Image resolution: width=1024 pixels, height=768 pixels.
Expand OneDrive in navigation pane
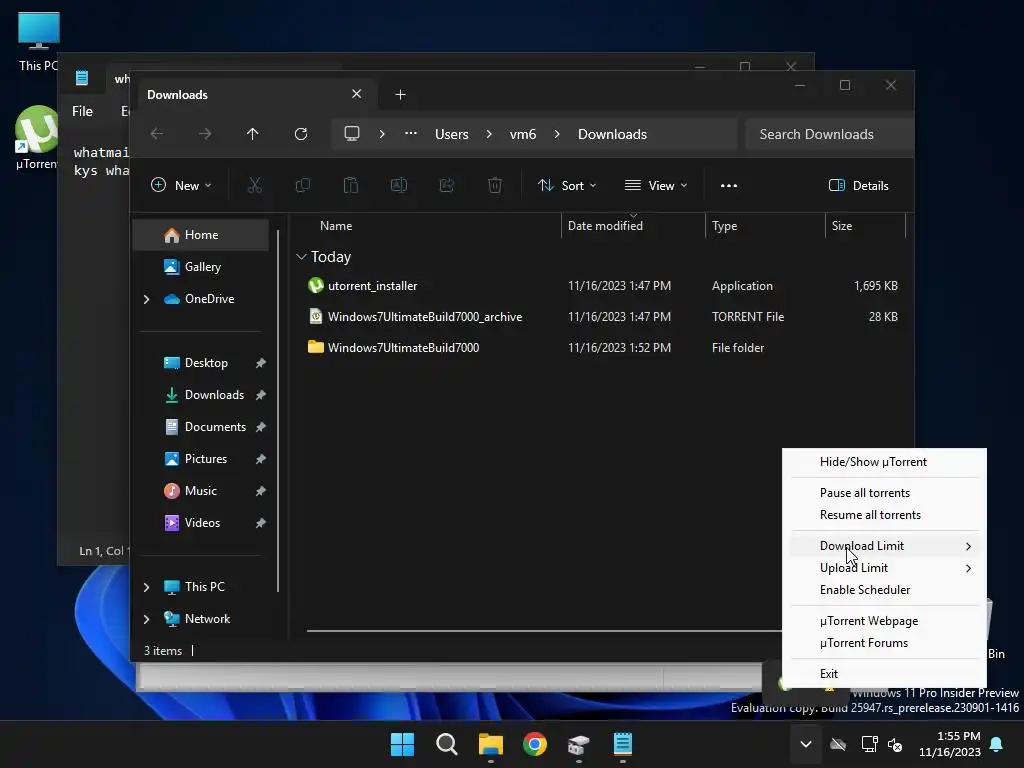146,299
